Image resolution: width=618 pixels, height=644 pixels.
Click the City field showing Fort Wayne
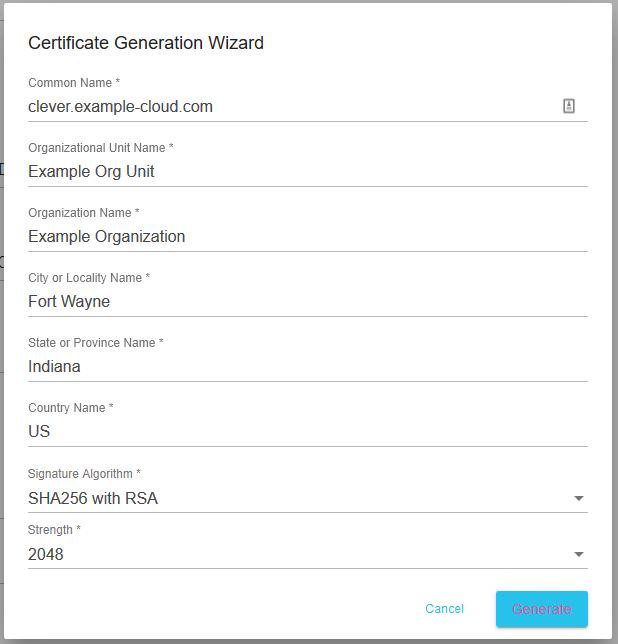pos(308,301)
